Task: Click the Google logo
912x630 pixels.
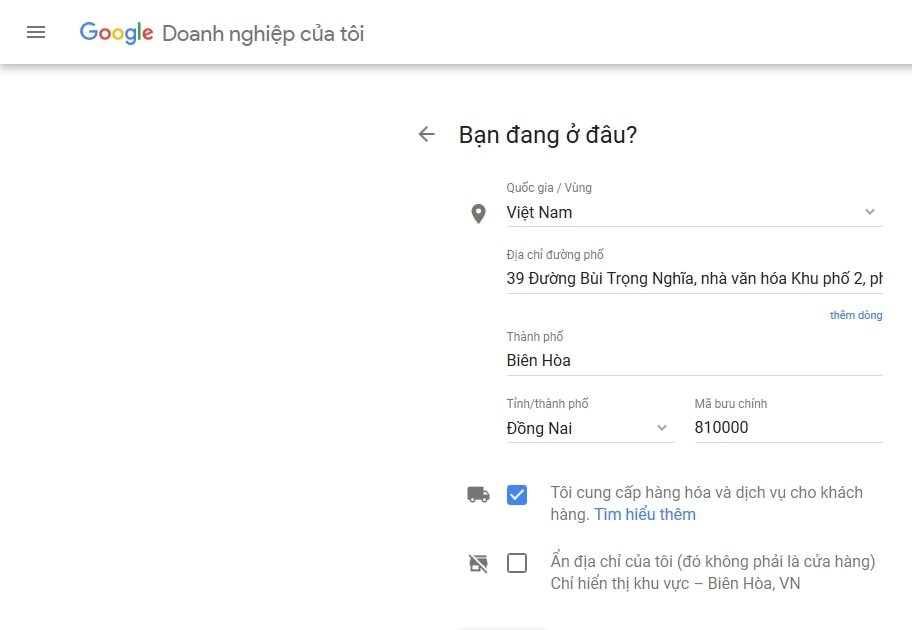Action: pyautogui.click(x=116, y=33)
